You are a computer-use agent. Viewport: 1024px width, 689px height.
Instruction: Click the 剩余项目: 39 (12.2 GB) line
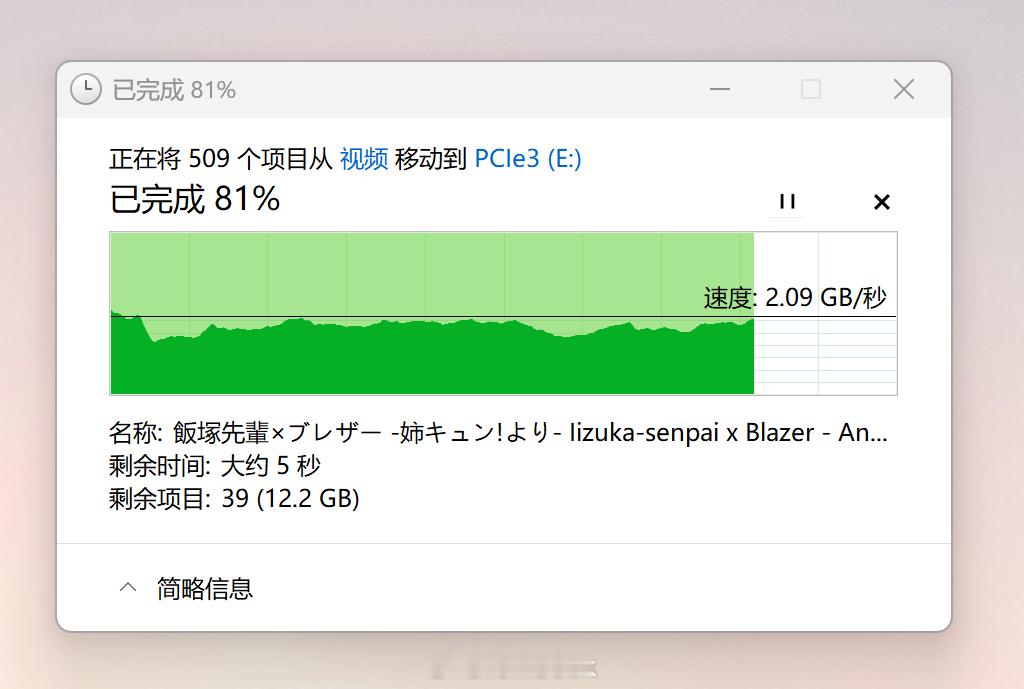234,497
